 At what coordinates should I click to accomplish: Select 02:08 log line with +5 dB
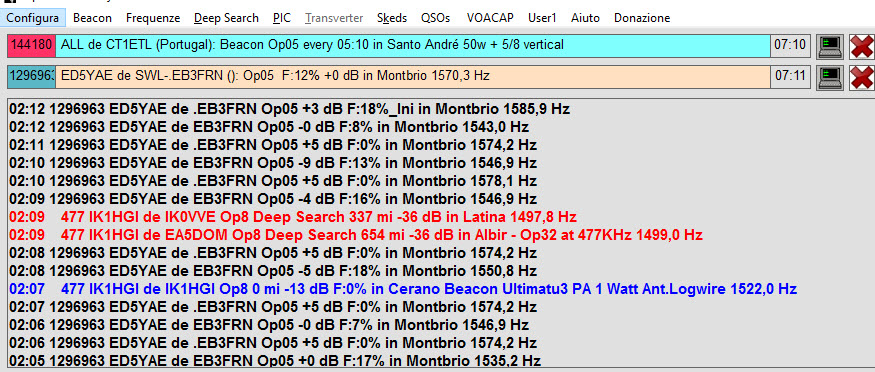pos(273,253)
